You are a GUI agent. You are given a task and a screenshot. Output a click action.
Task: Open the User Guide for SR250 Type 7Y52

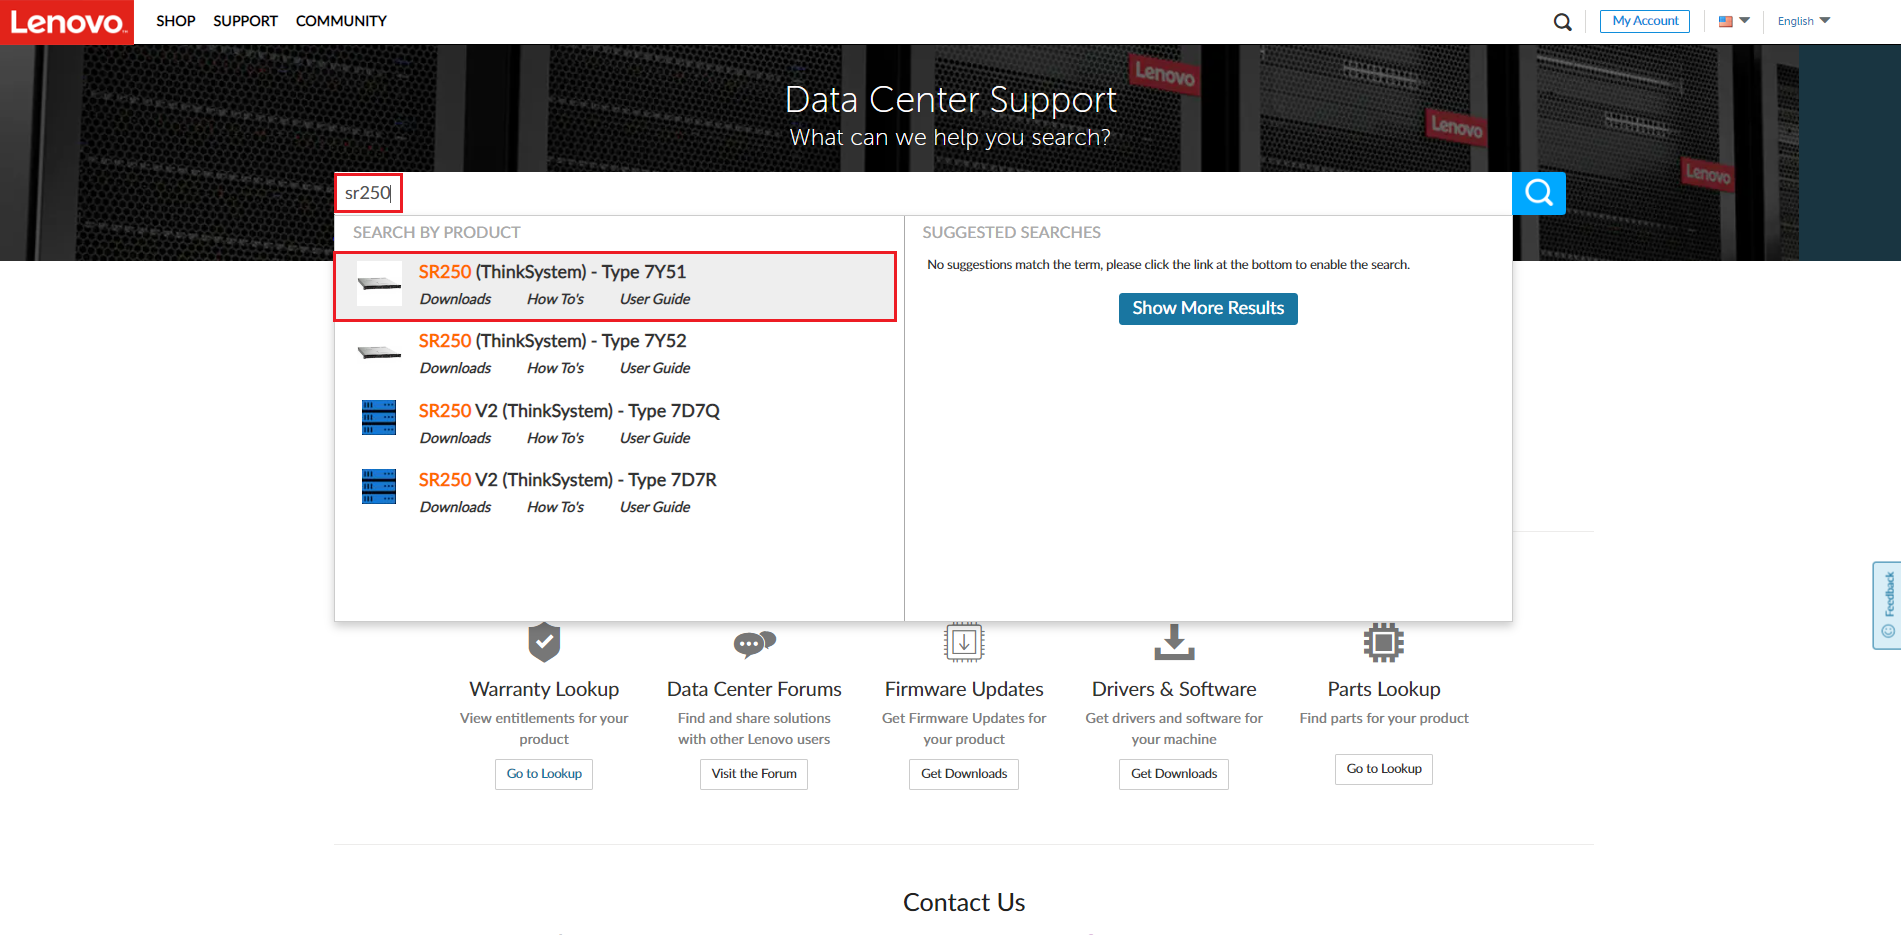(x=654, y=367)
